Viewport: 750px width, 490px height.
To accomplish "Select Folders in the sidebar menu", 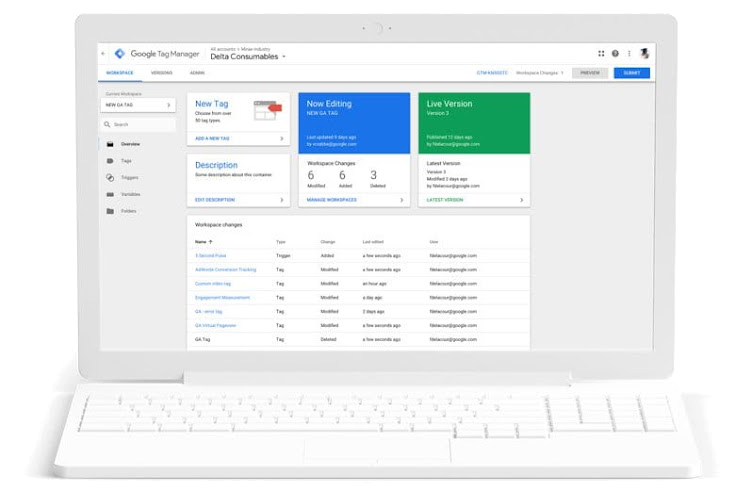I will click(129, 211).
